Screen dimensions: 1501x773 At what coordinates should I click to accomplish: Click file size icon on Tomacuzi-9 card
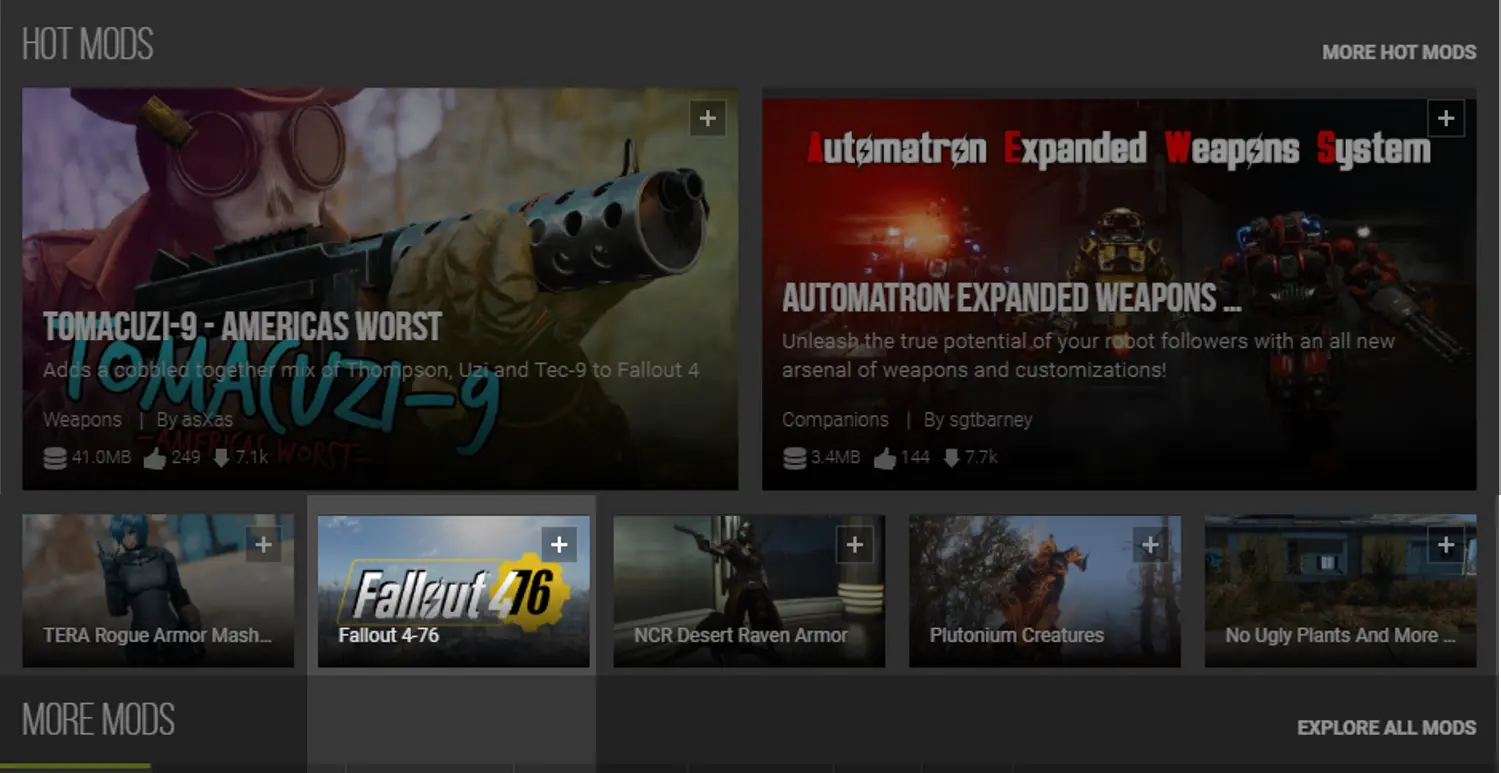[55, 459]
